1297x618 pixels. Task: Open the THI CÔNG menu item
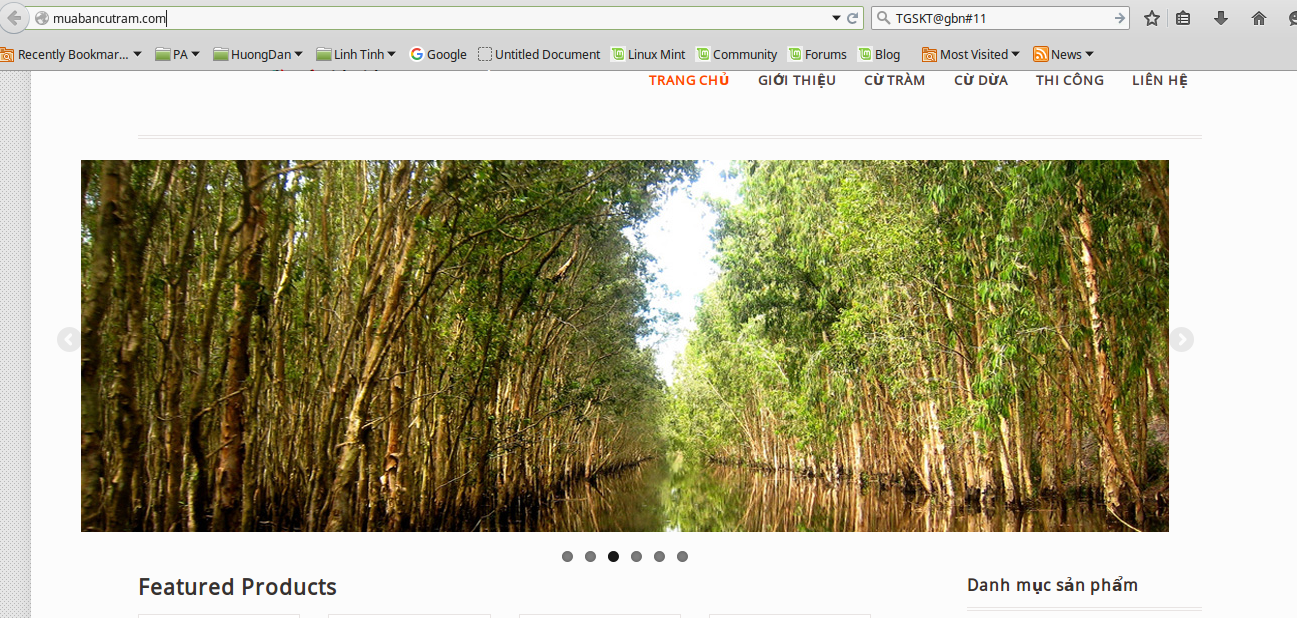[x=1070, y=80]
